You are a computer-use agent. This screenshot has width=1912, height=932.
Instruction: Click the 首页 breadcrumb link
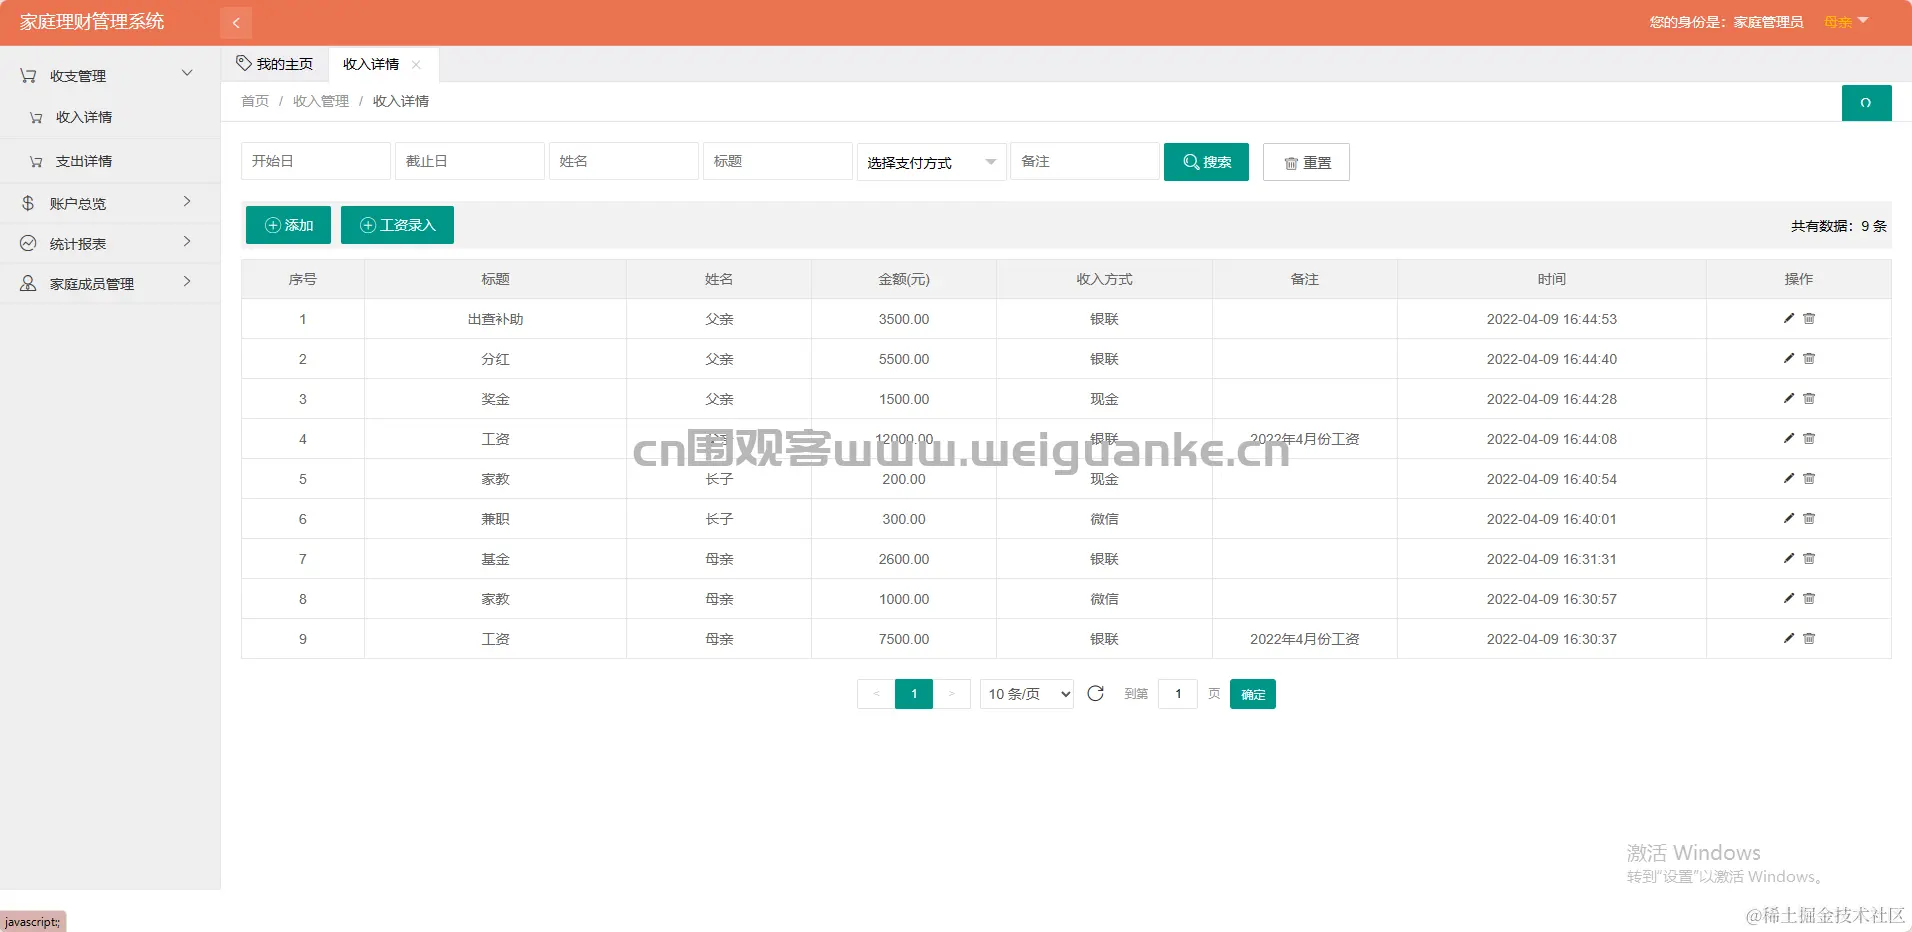255,101
